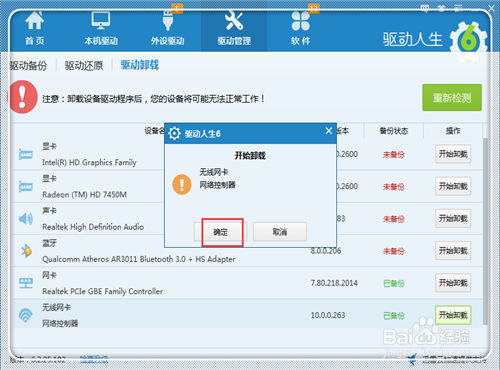This screenshot has width=500, height=370.
Task: Click 未备份 status for Bluetooth adapter
Action: tap(393, 251)
